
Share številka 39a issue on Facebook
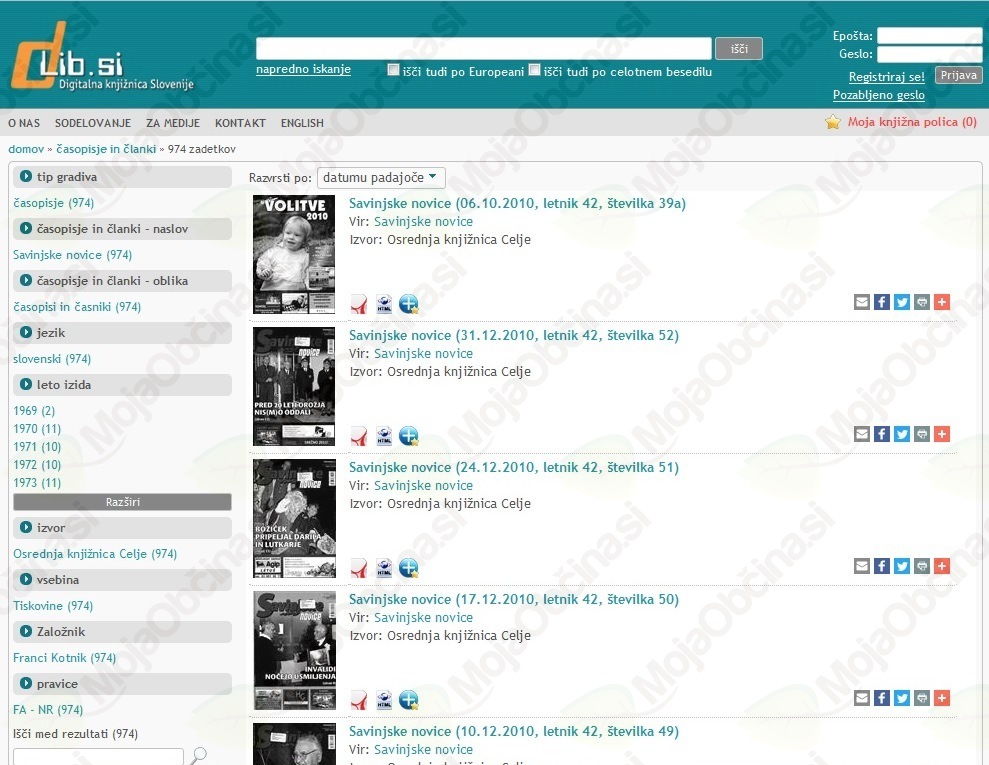coord(882,302)
